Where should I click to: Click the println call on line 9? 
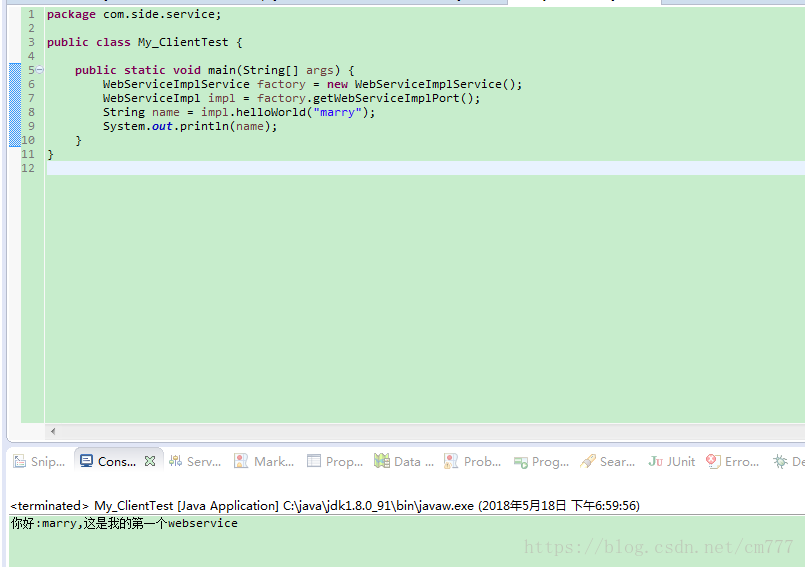(x=204, y=126)
